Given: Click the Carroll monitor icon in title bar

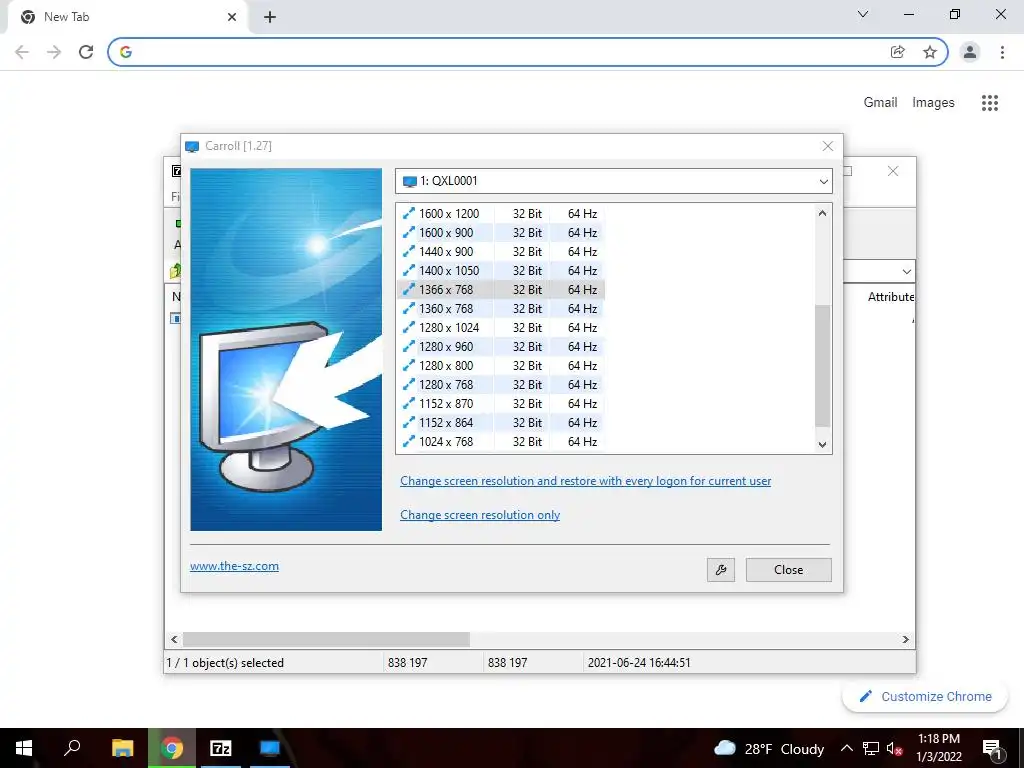Looking at the screenshot, I should 192,146.
